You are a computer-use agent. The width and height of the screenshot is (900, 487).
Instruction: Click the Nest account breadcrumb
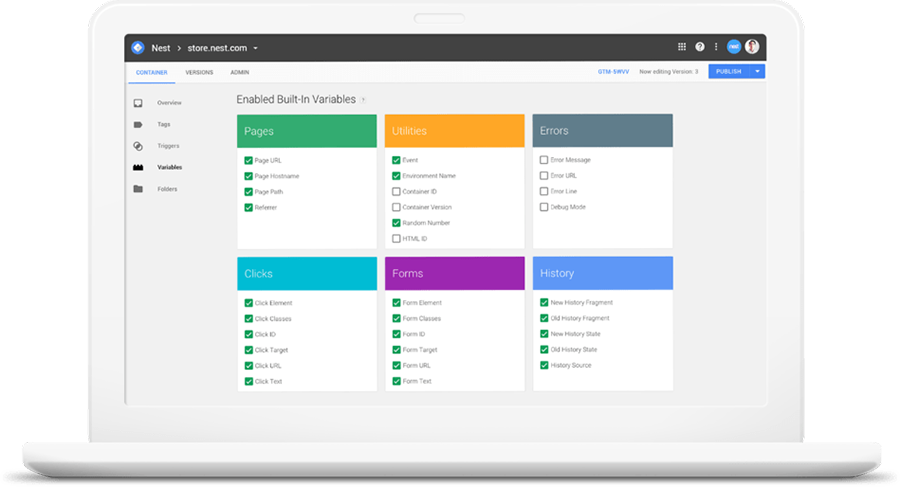point(160,48)
